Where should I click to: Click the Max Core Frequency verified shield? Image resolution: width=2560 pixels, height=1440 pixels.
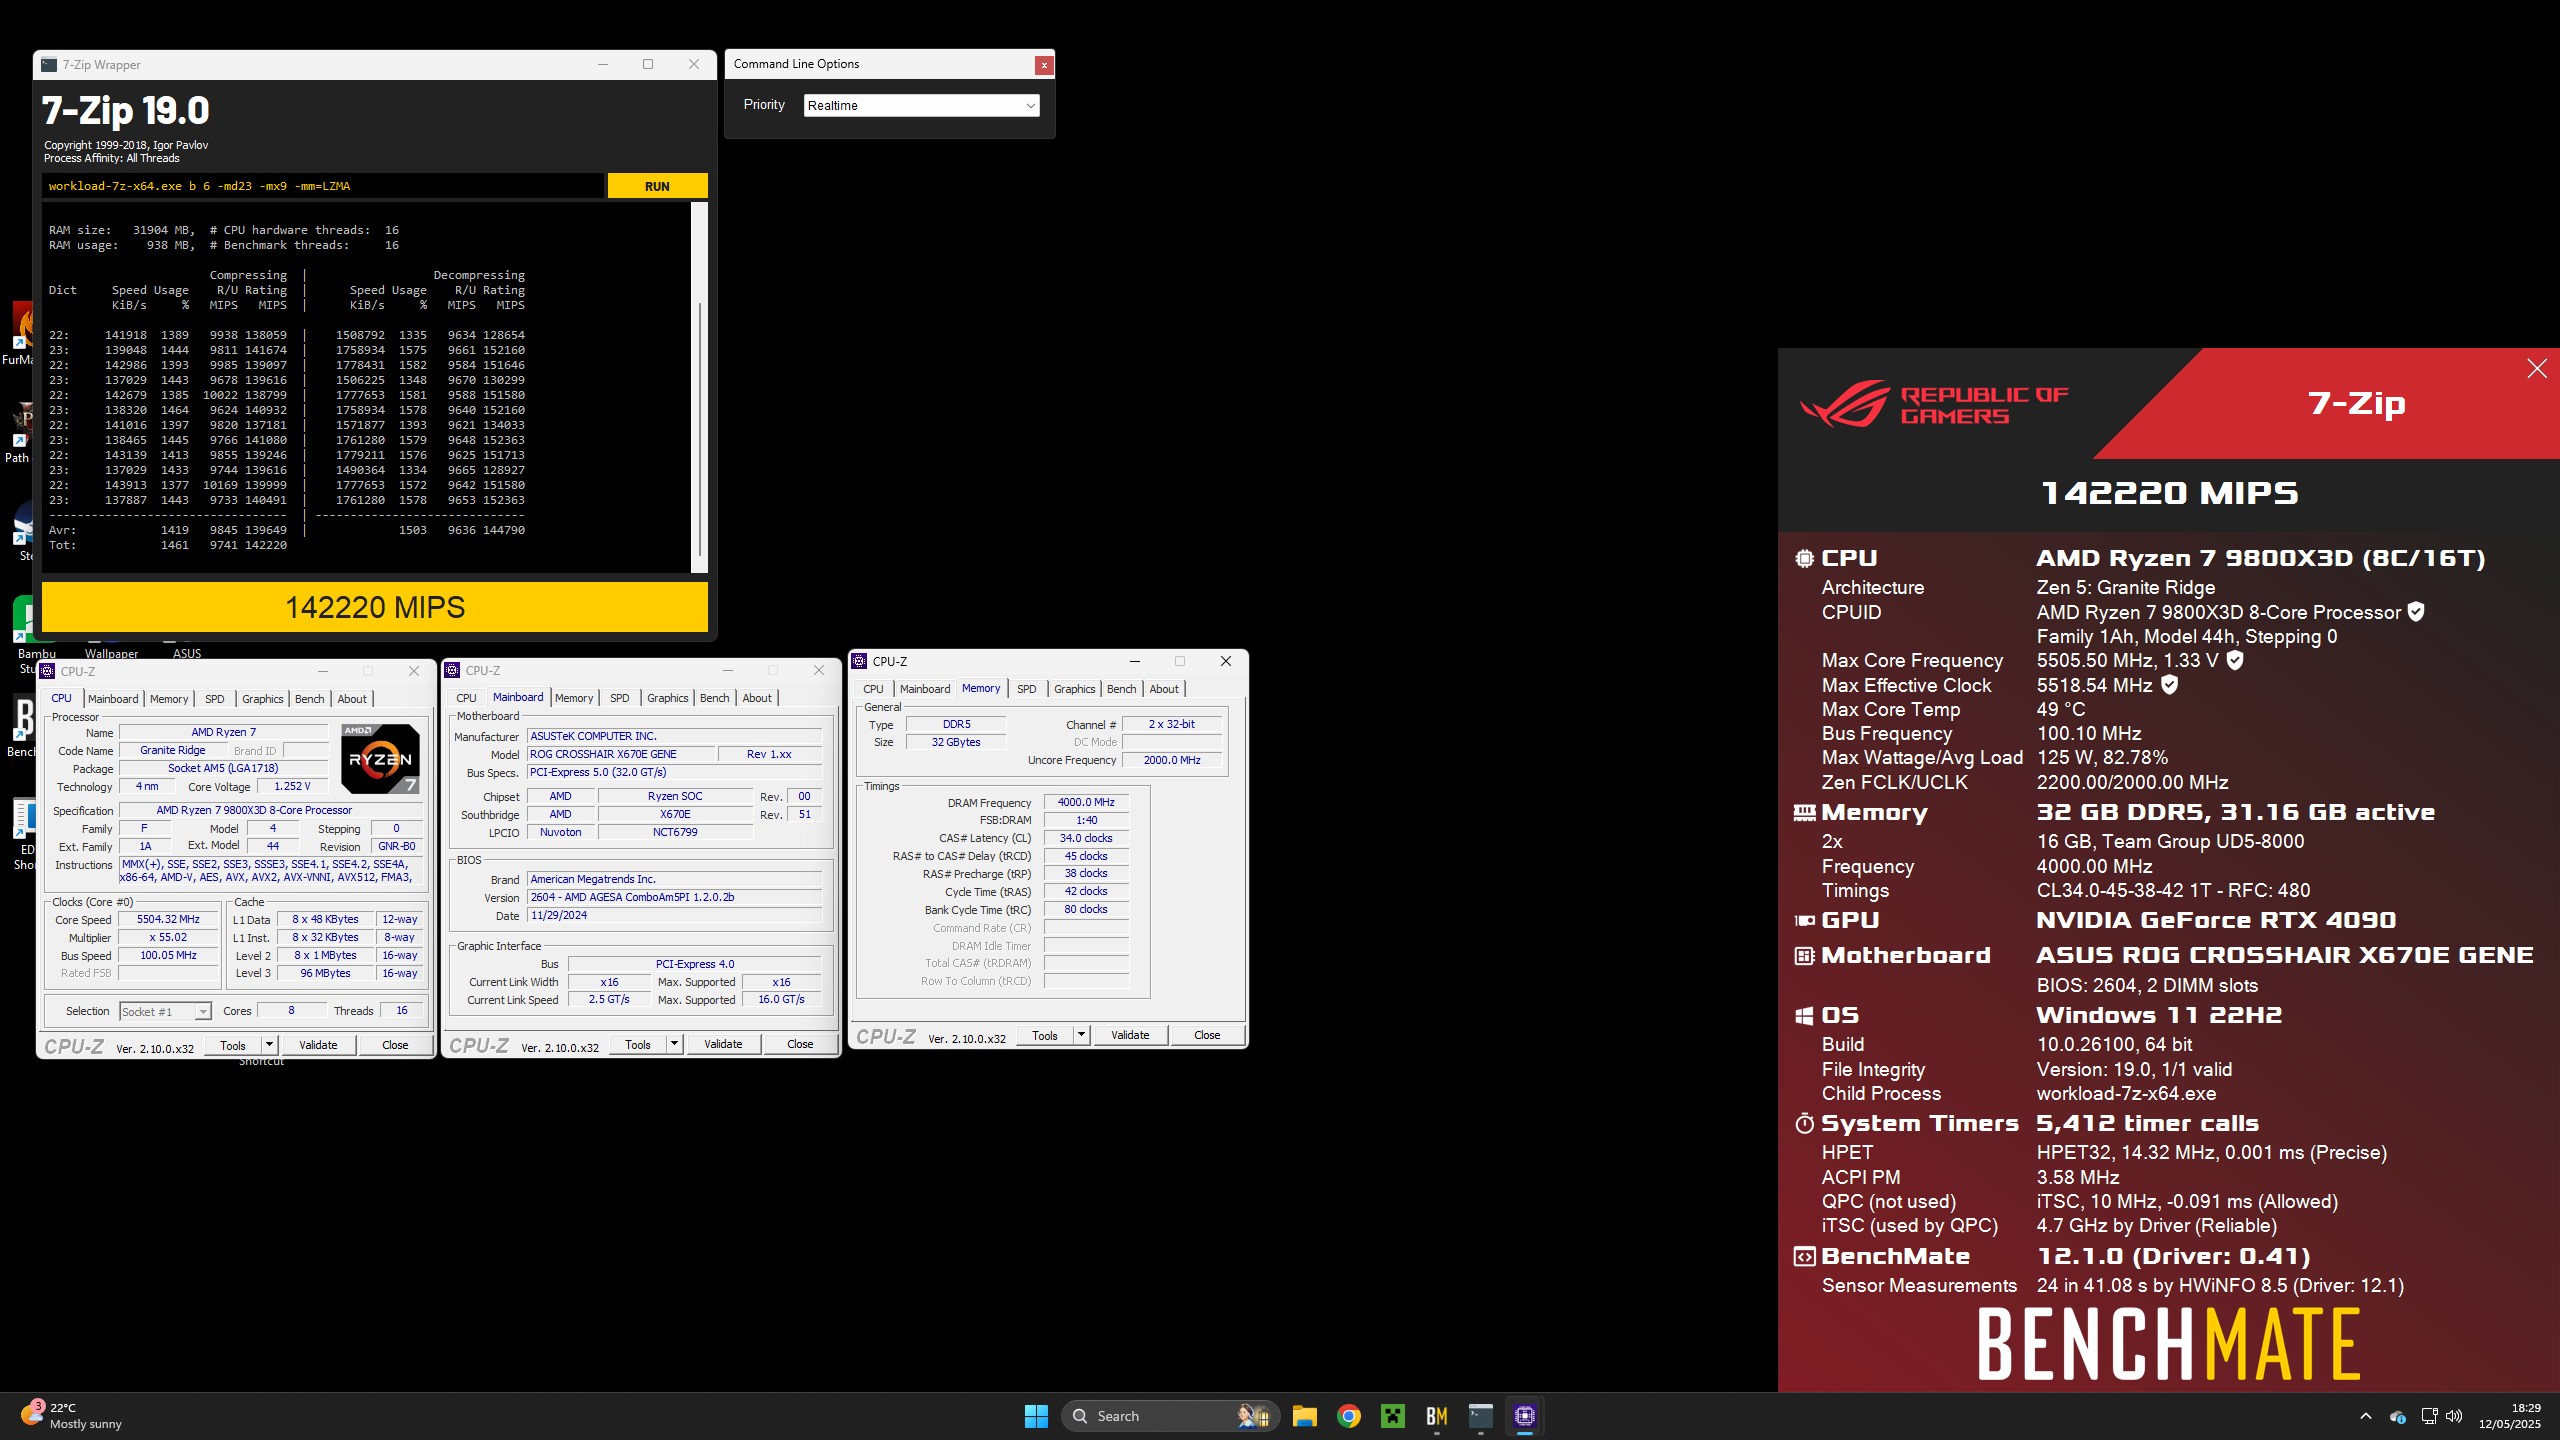[x=2235, y=660]
